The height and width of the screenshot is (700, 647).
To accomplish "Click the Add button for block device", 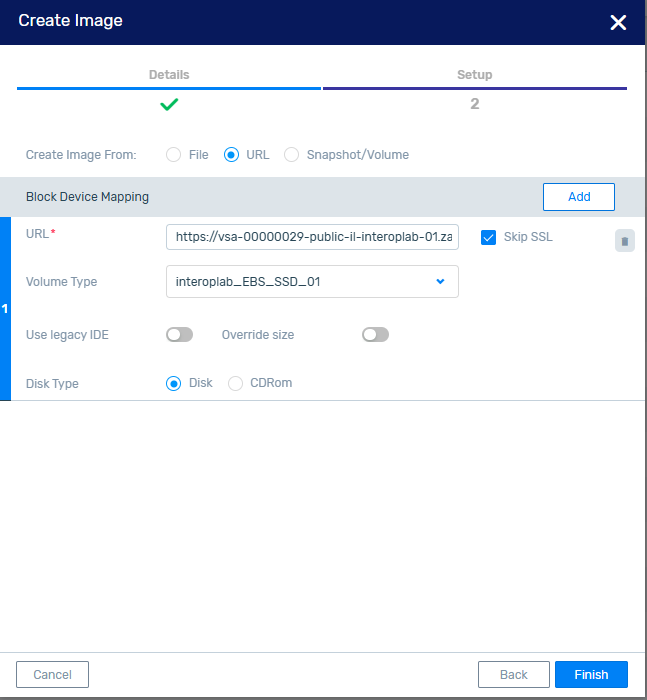I will coord(578,197).
